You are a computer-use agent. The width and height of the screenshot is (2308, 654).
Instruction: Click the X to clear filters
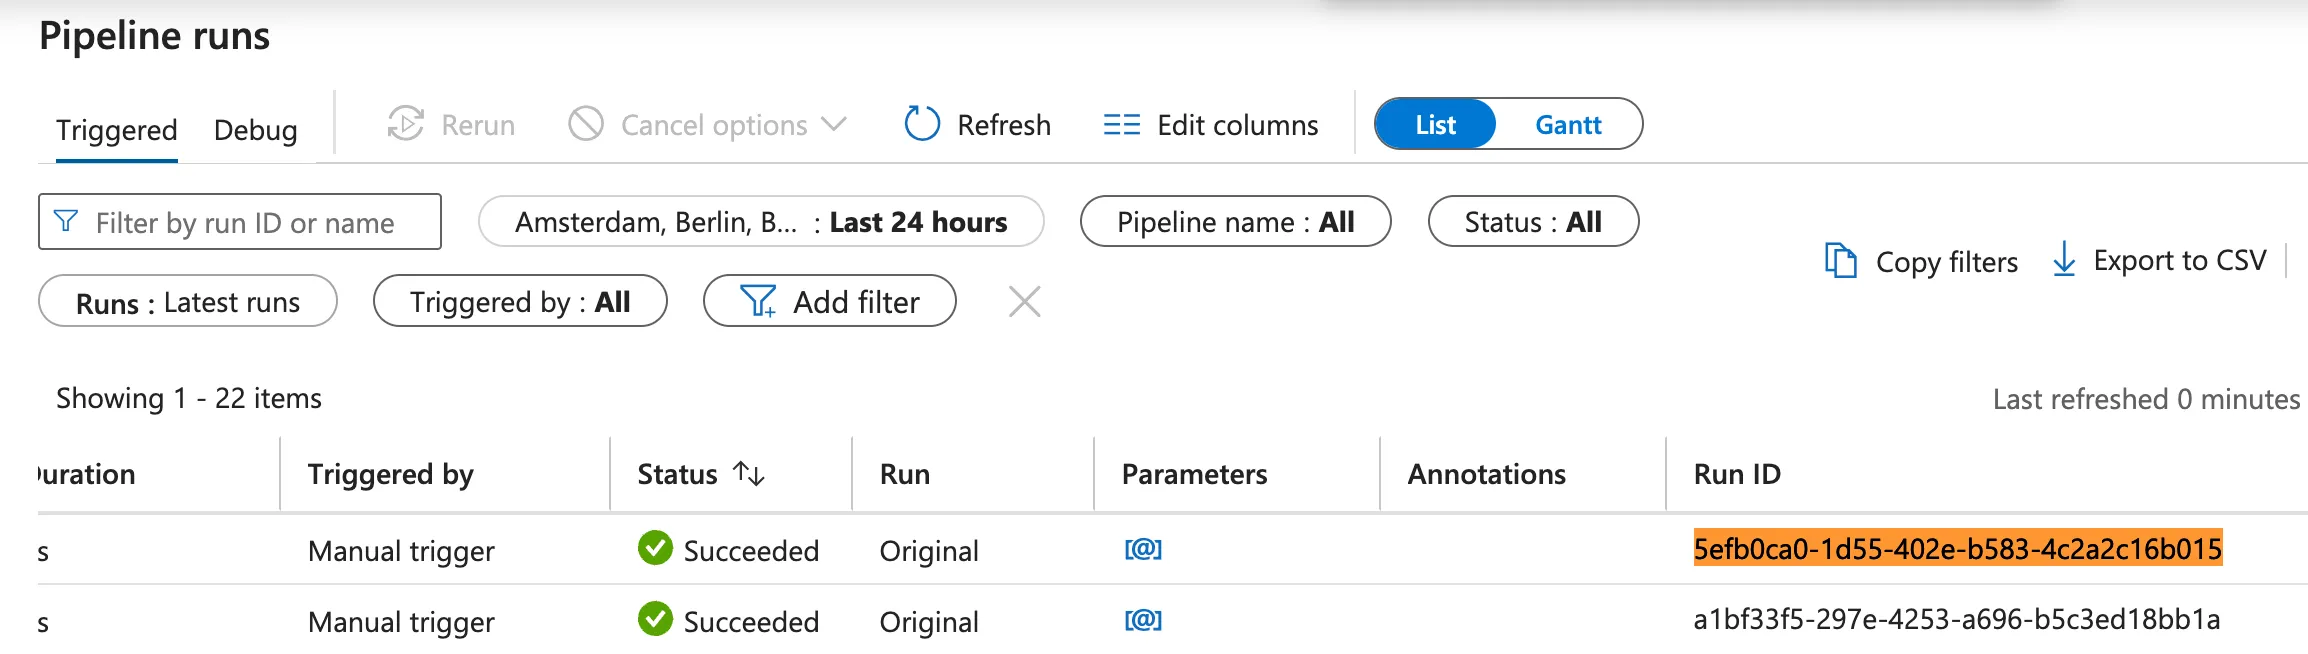1024,301
